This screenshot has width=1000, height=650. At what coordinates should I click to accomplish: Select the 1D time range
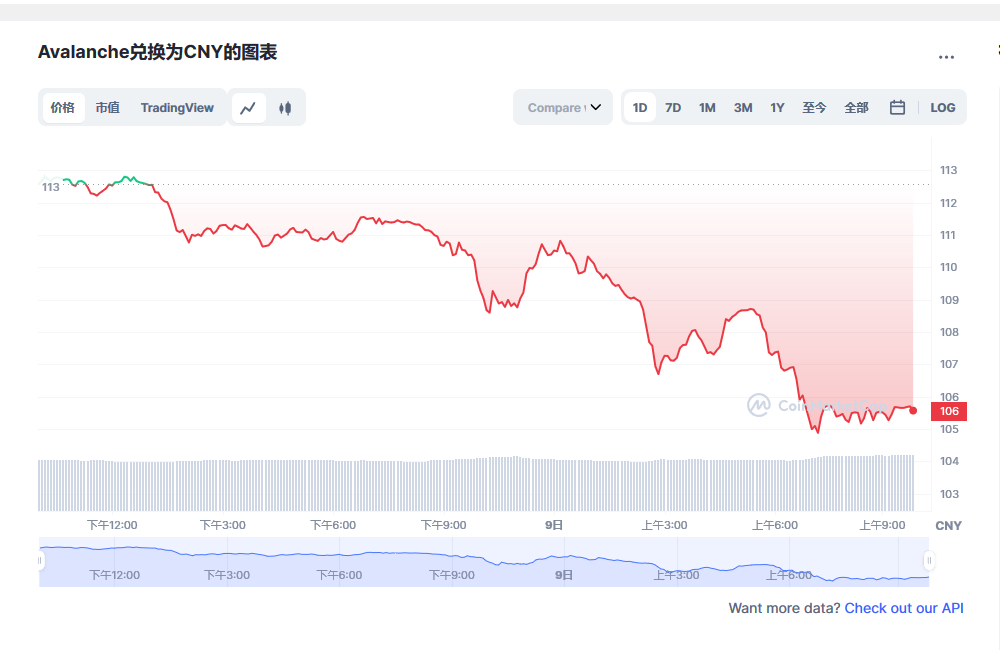[x=639, y=107]
